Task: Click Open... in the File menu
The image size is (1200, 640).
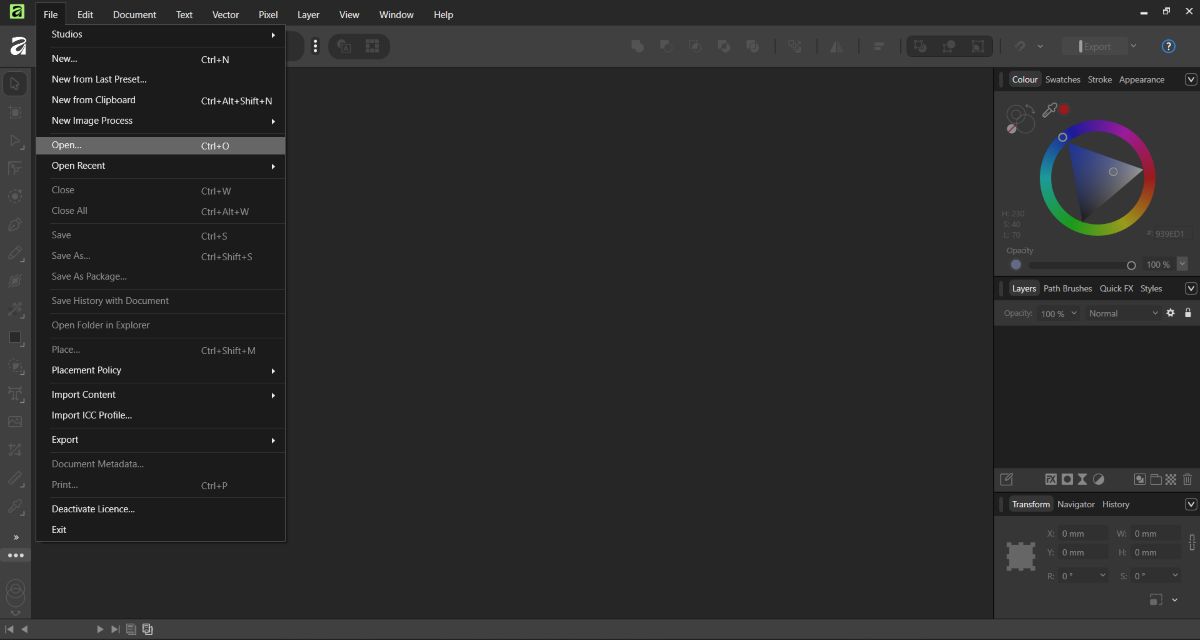Action: tap(66, 145)
